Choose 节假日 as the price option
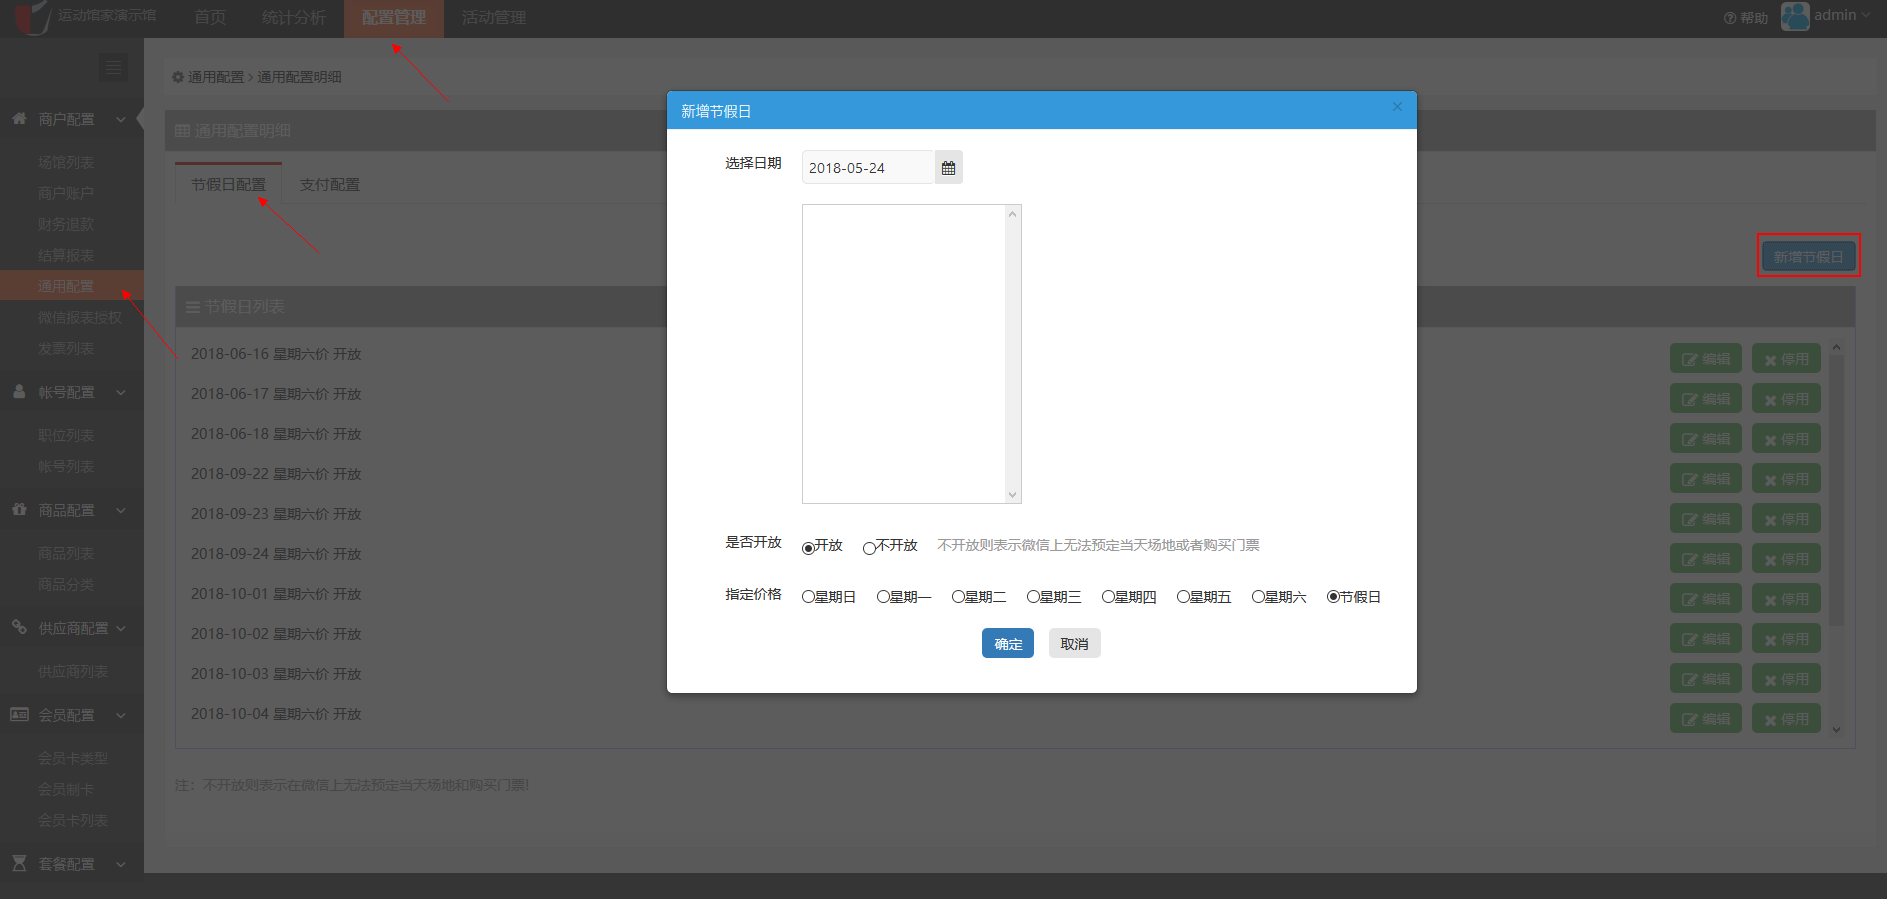Image resolution: width=1887 pixels, height=899 pixels. pyautogui.click(x=1333, y=597)
